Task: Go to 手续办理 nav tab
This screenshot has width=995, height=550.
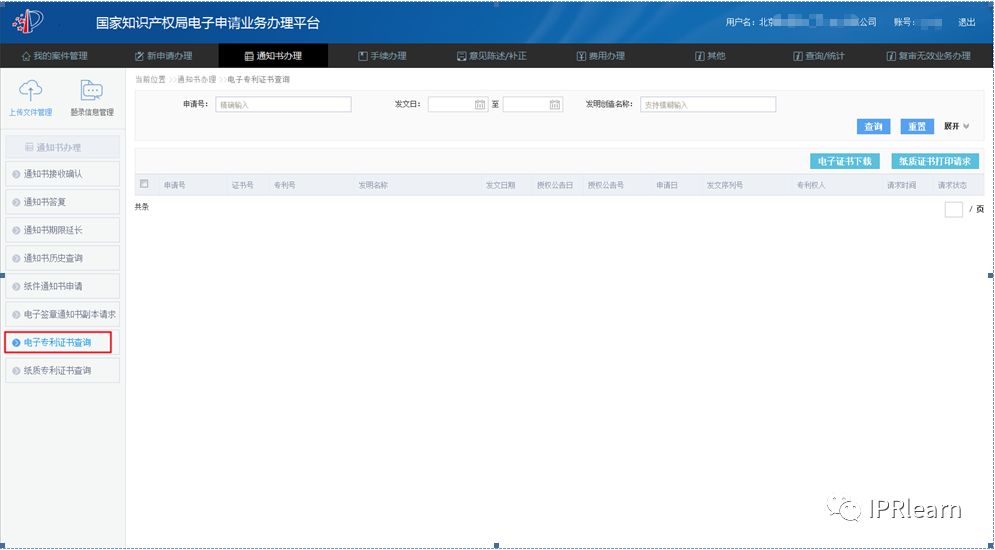Action: [383, 56]
